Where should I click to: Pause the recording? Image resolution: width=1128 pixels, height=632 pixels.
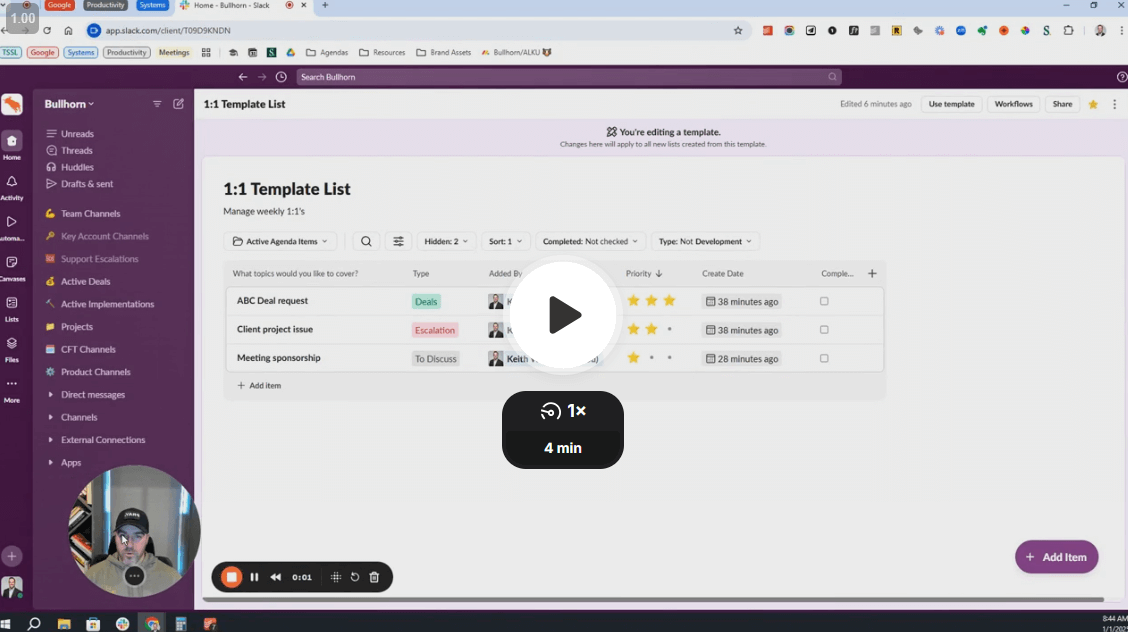coord(254,577)
